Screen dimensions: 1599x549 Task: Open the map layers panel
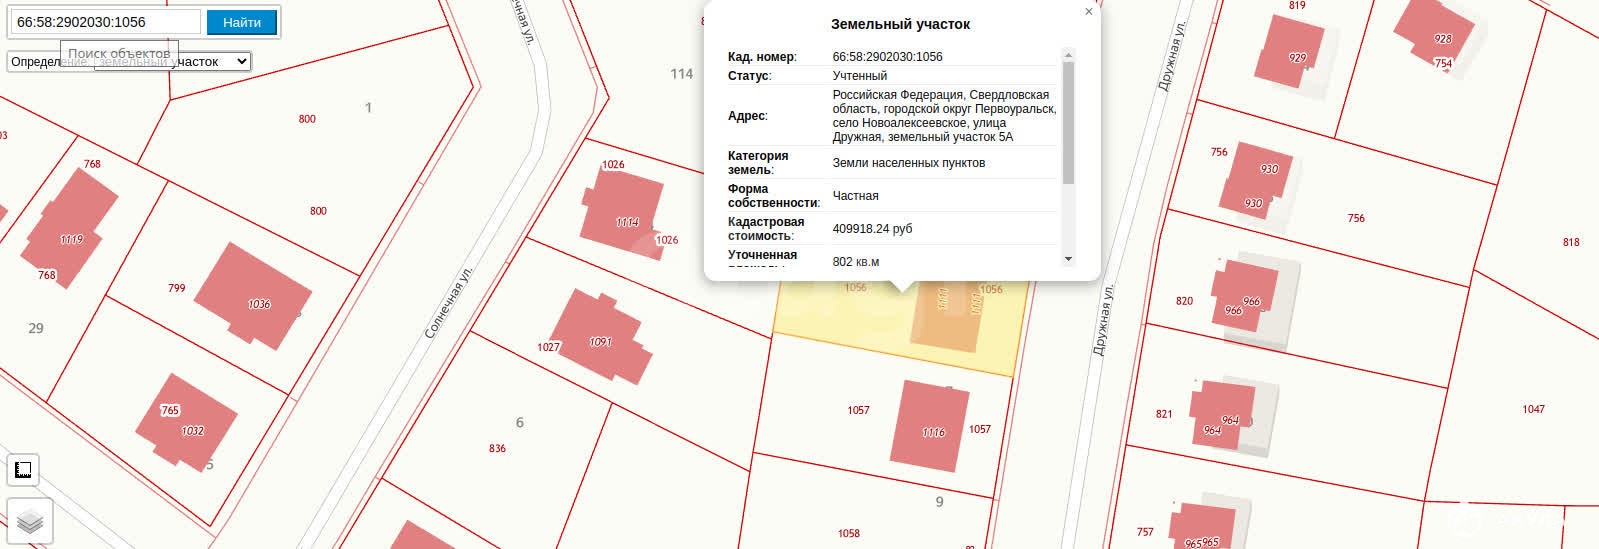point(29,521)
